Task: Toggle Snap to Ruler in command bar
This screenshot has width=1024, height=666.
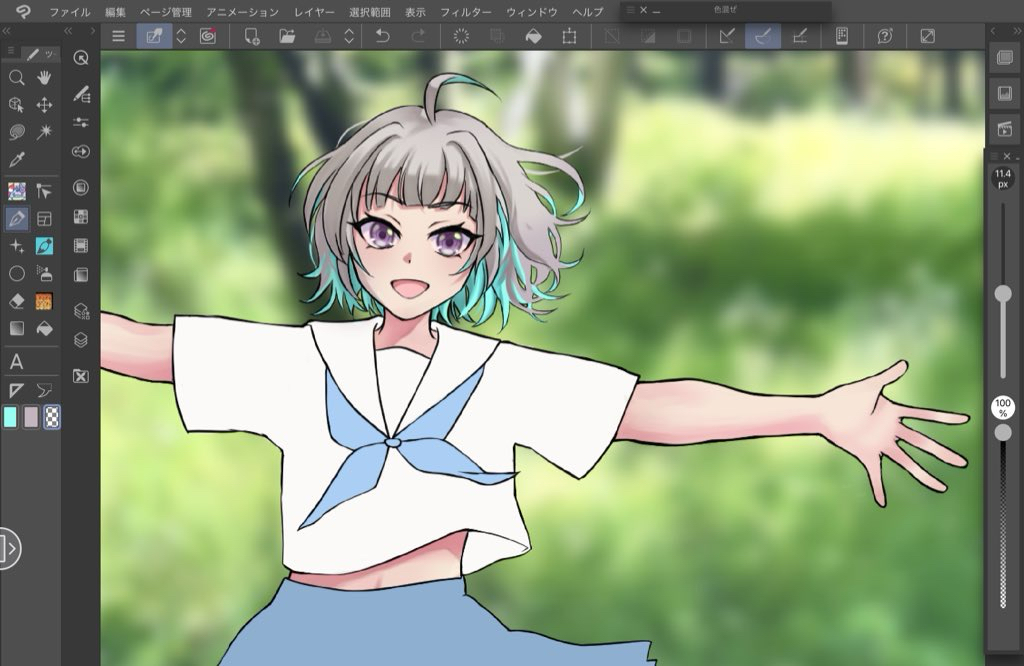Action: pyautogui.click(x=727, y=37)
